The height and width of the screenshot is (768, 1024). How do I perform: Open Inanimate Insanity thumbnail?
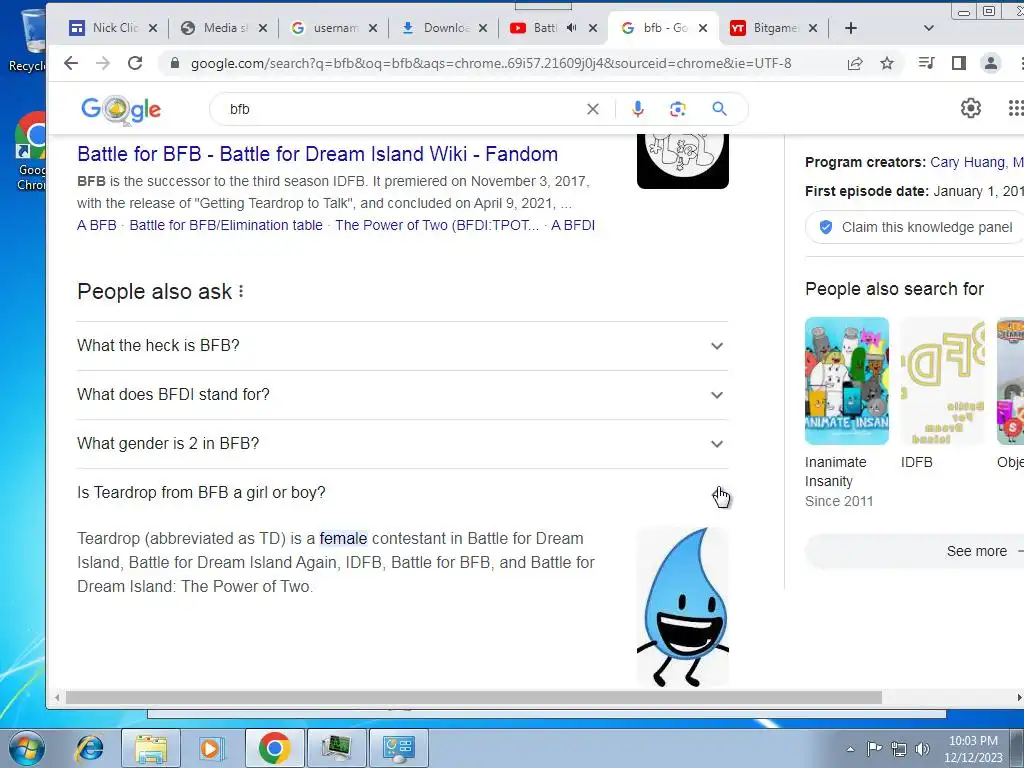click(847, 381)
